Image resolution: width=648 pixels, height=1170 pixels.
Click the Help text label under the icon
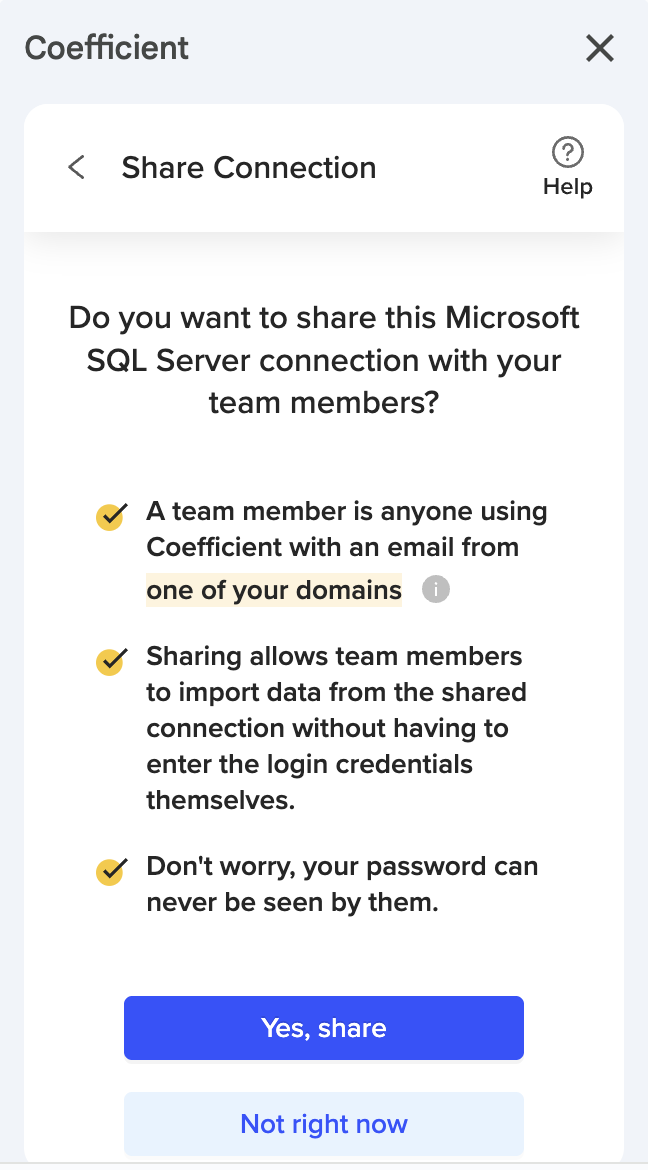tap(568, 187)
